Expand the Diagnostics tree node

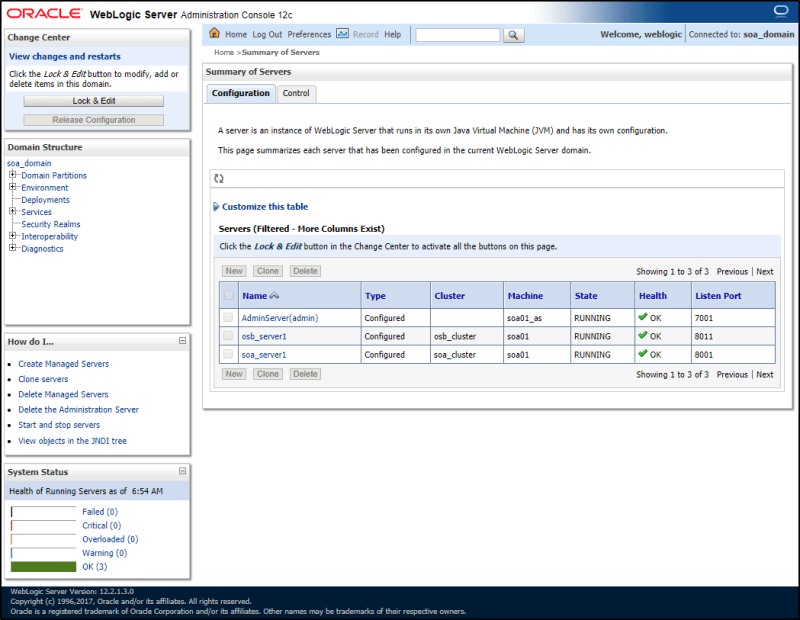click(11, 248)
